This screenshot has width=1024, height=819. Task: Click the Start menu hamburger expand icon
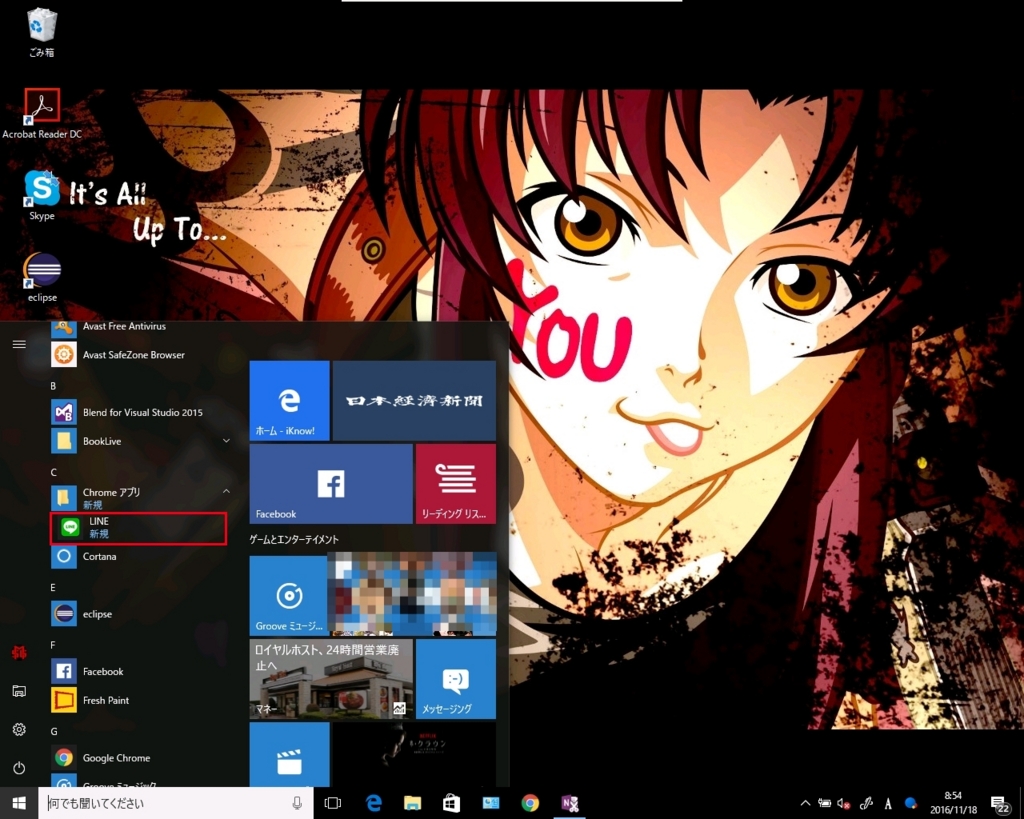tap(19, 344)
